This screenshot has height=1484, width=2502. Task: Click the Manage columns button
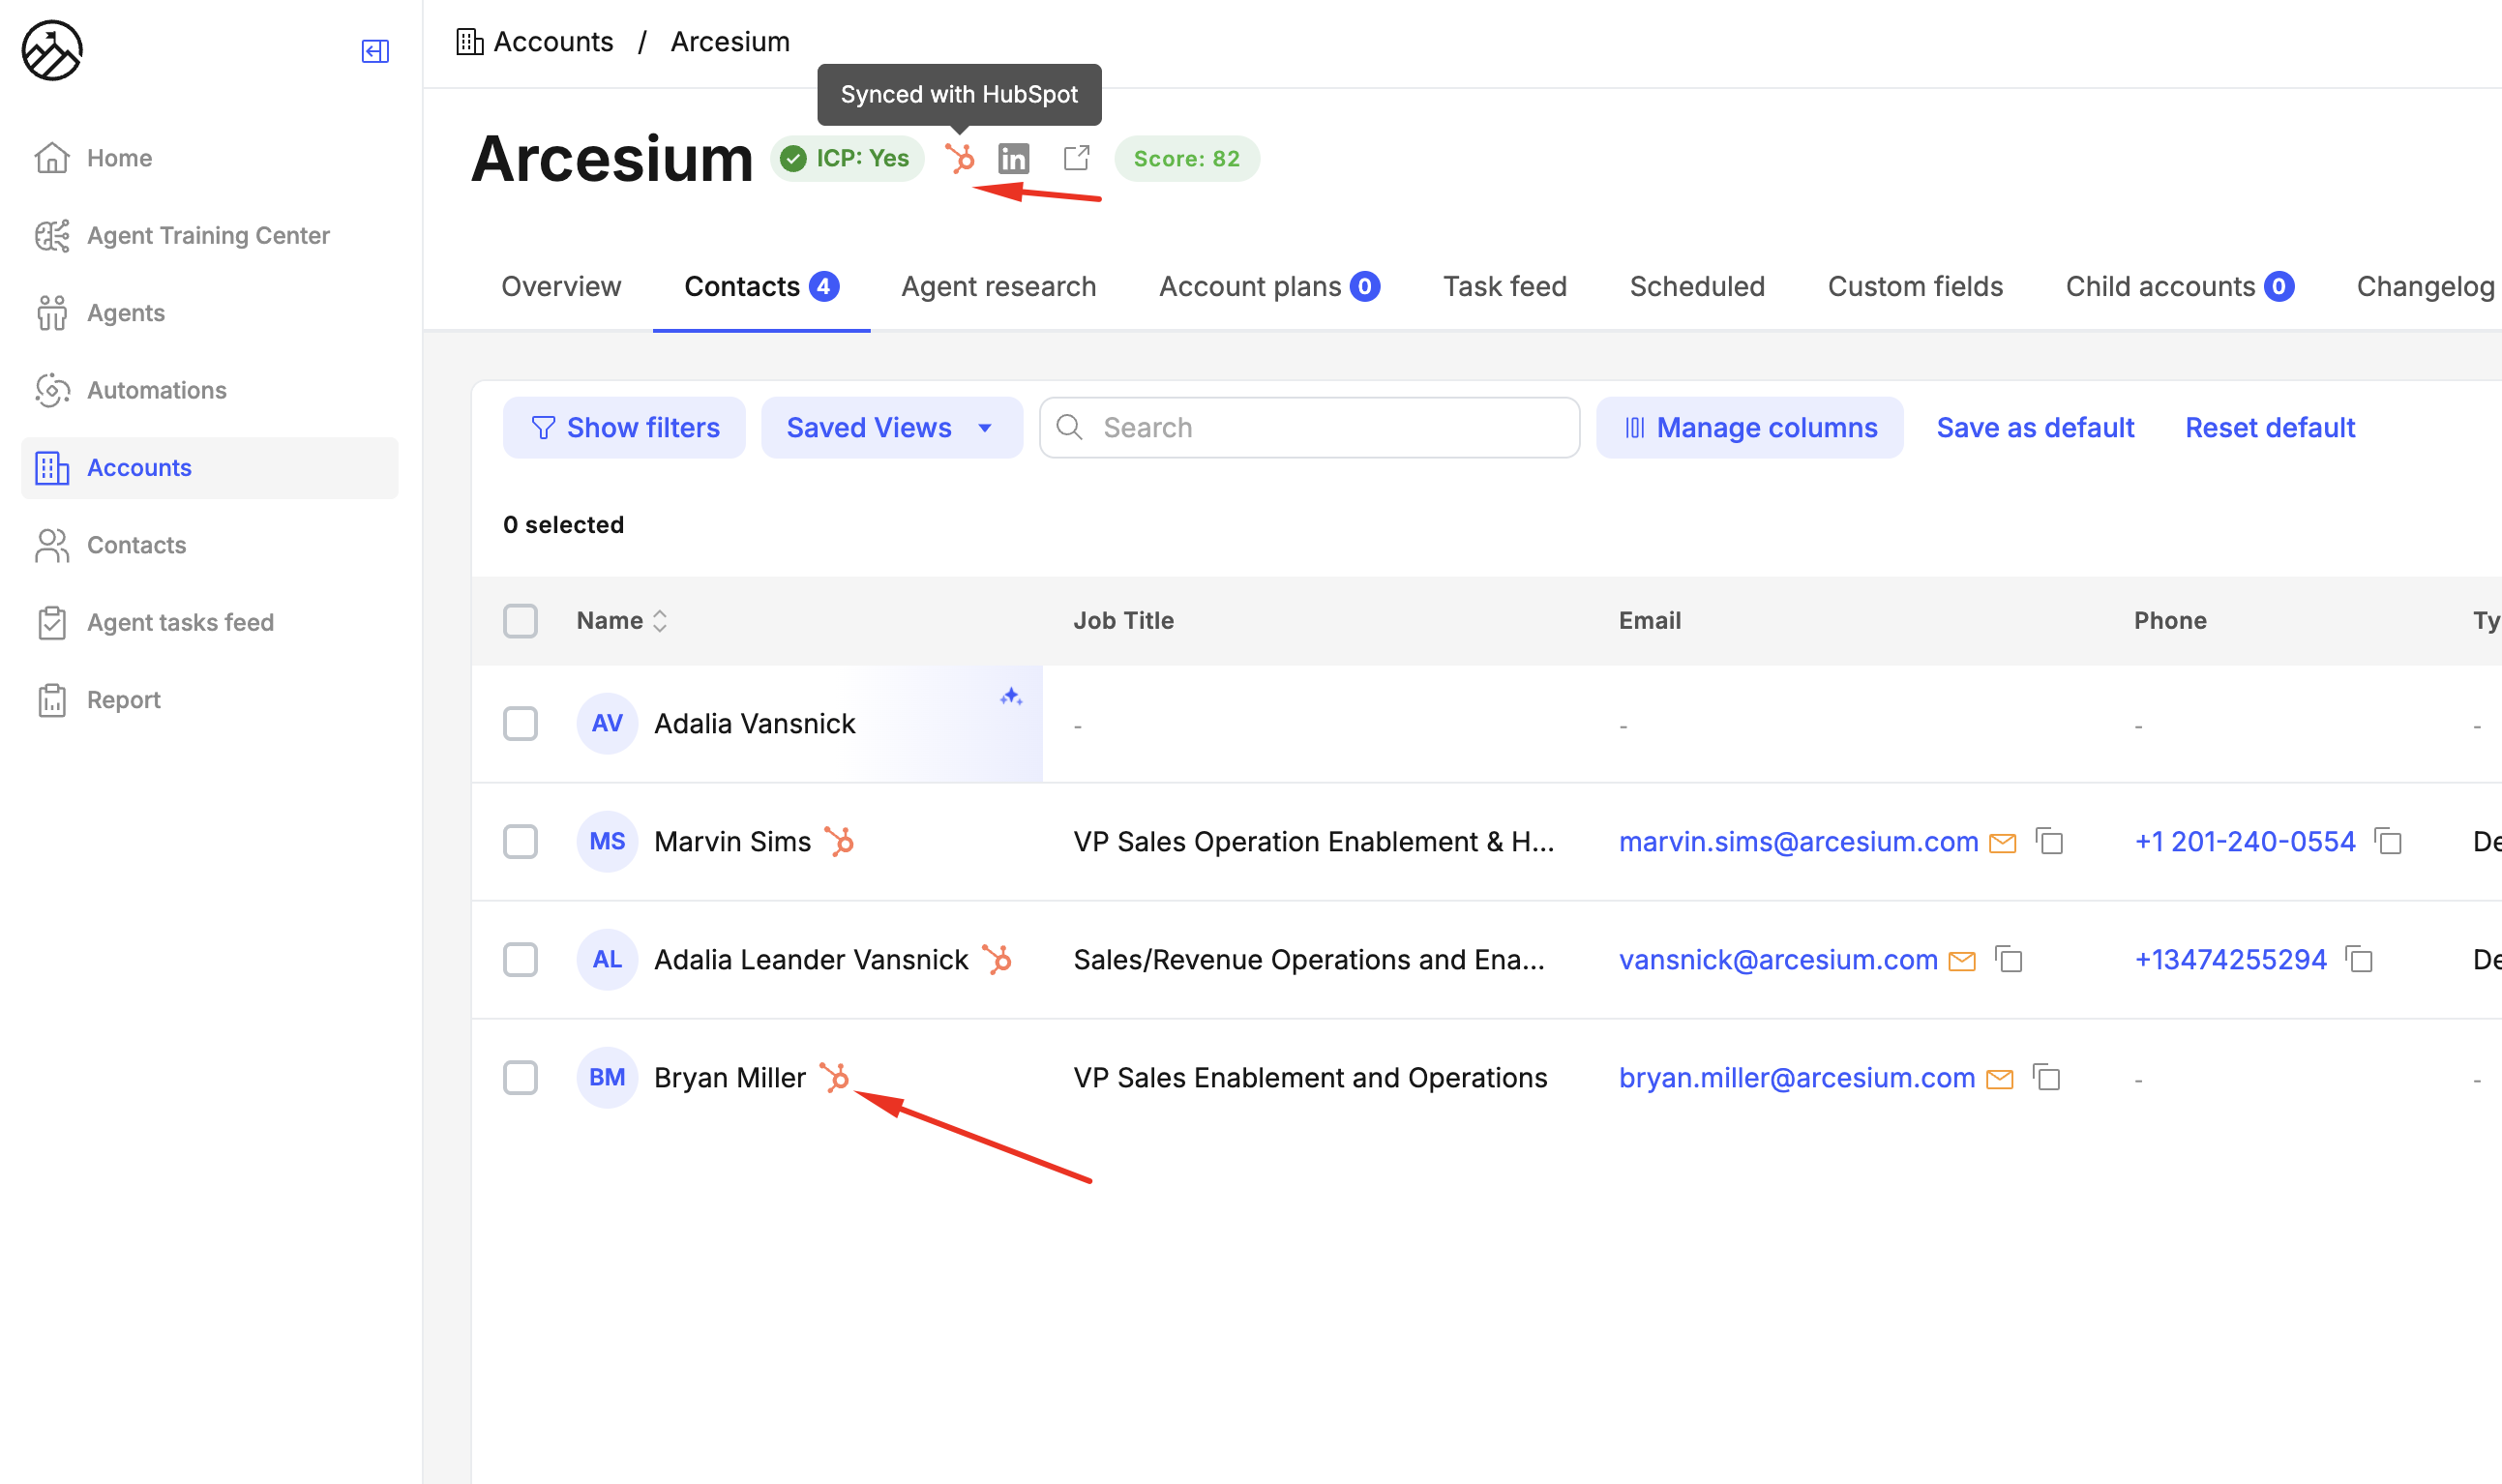(x=1749, y=428)
